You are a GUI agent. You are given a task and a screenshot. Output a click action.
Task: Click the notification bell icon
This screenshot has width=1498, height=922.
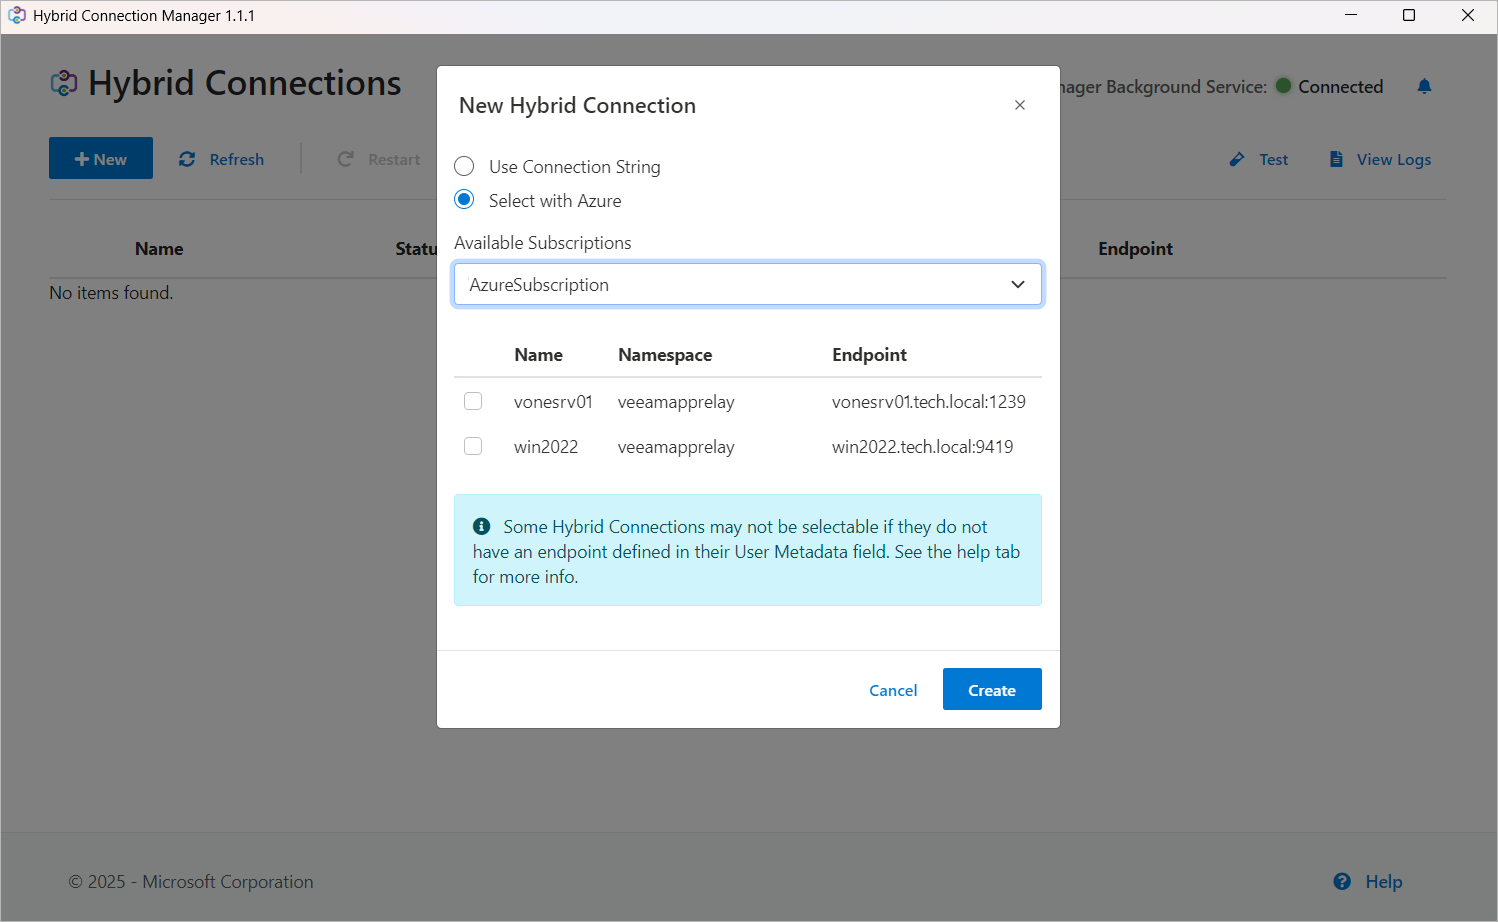(x=1424, y=87)
